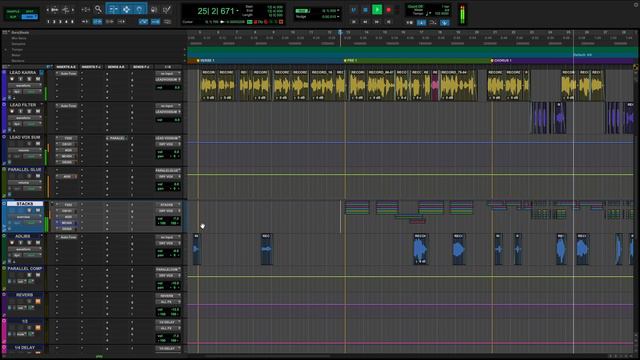Click the I/O column header
This screenshot has width=640, height=360.
click(168, 67)
